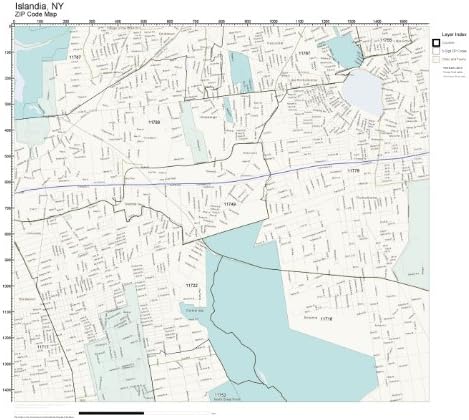Click ZIP code label 11722 on map
Image resolution: width=469 pixels, height=420 pixels.
(192, 286)
